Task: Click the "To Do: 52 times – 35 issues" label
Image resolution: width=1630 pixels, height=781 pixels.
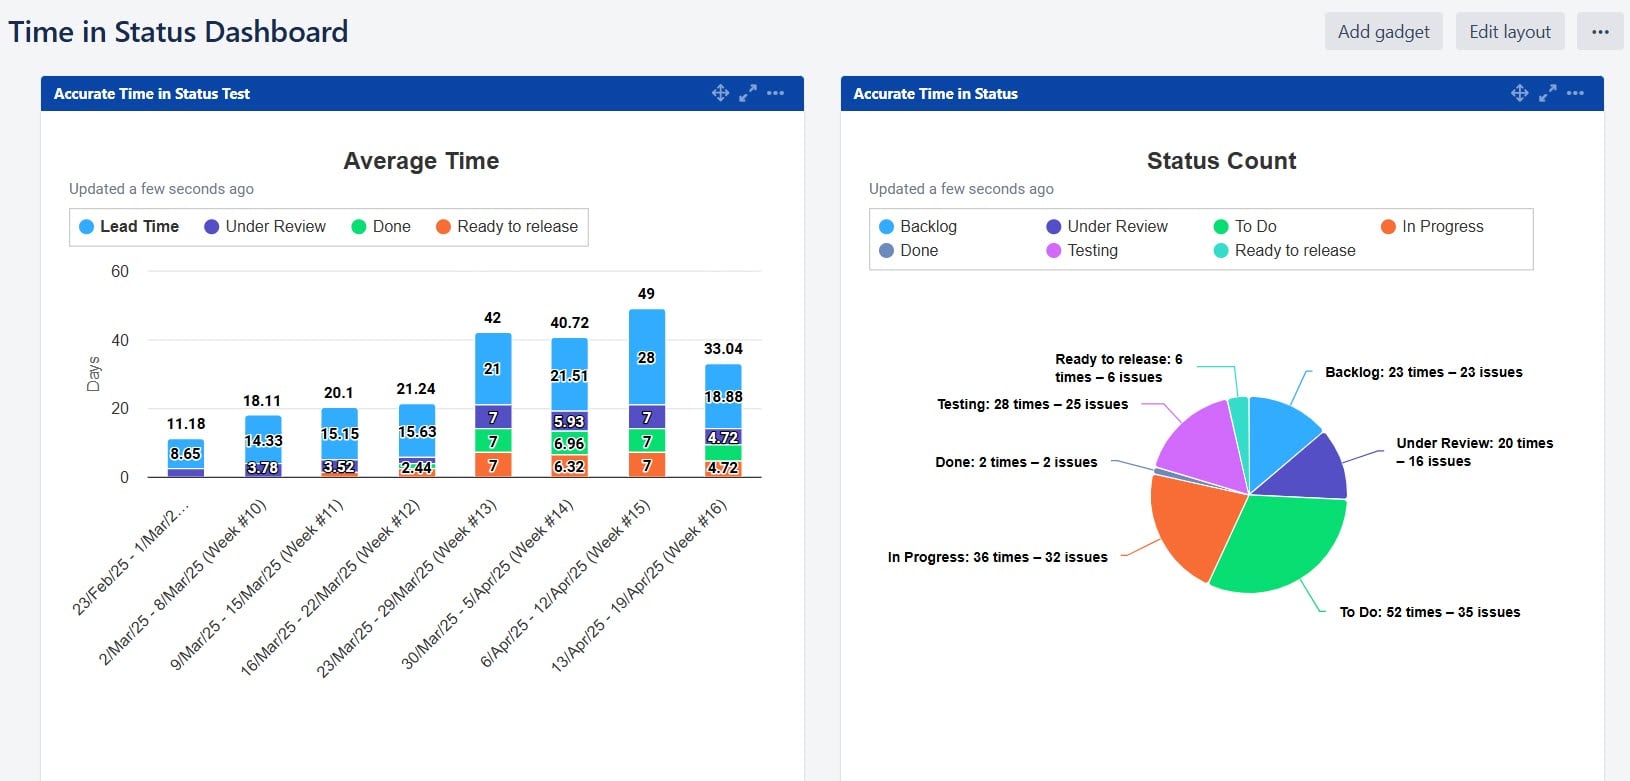Action: click(x=1430, y=612)
